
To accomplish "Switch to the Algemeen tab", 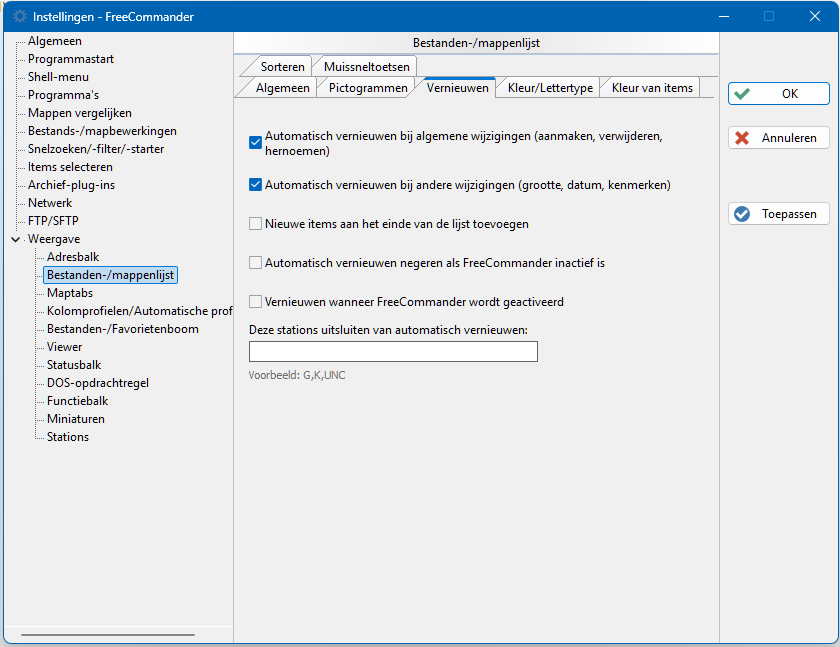I will (282, 88).
